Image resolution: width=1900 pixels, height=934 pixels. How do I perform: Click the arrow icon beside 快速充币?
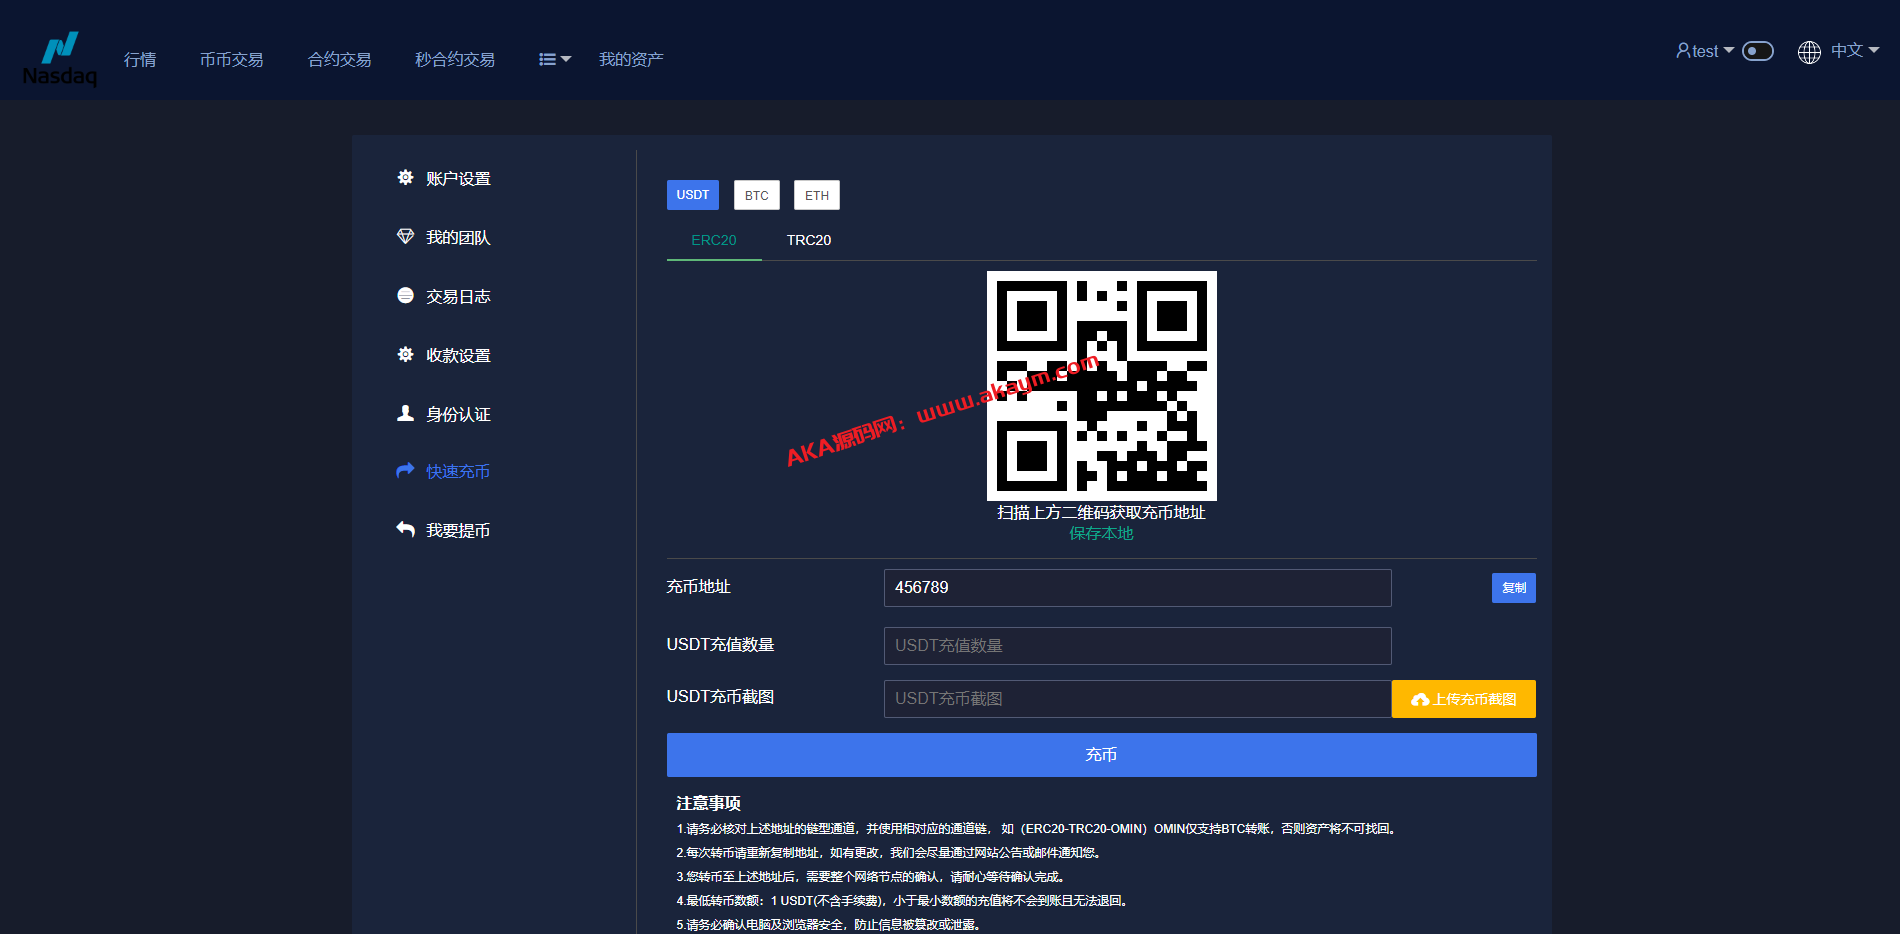point(405,471)
